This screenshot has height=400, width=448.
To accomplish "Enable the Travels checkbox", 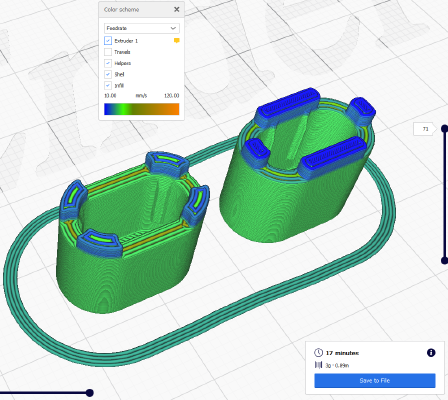I will 108,52.
